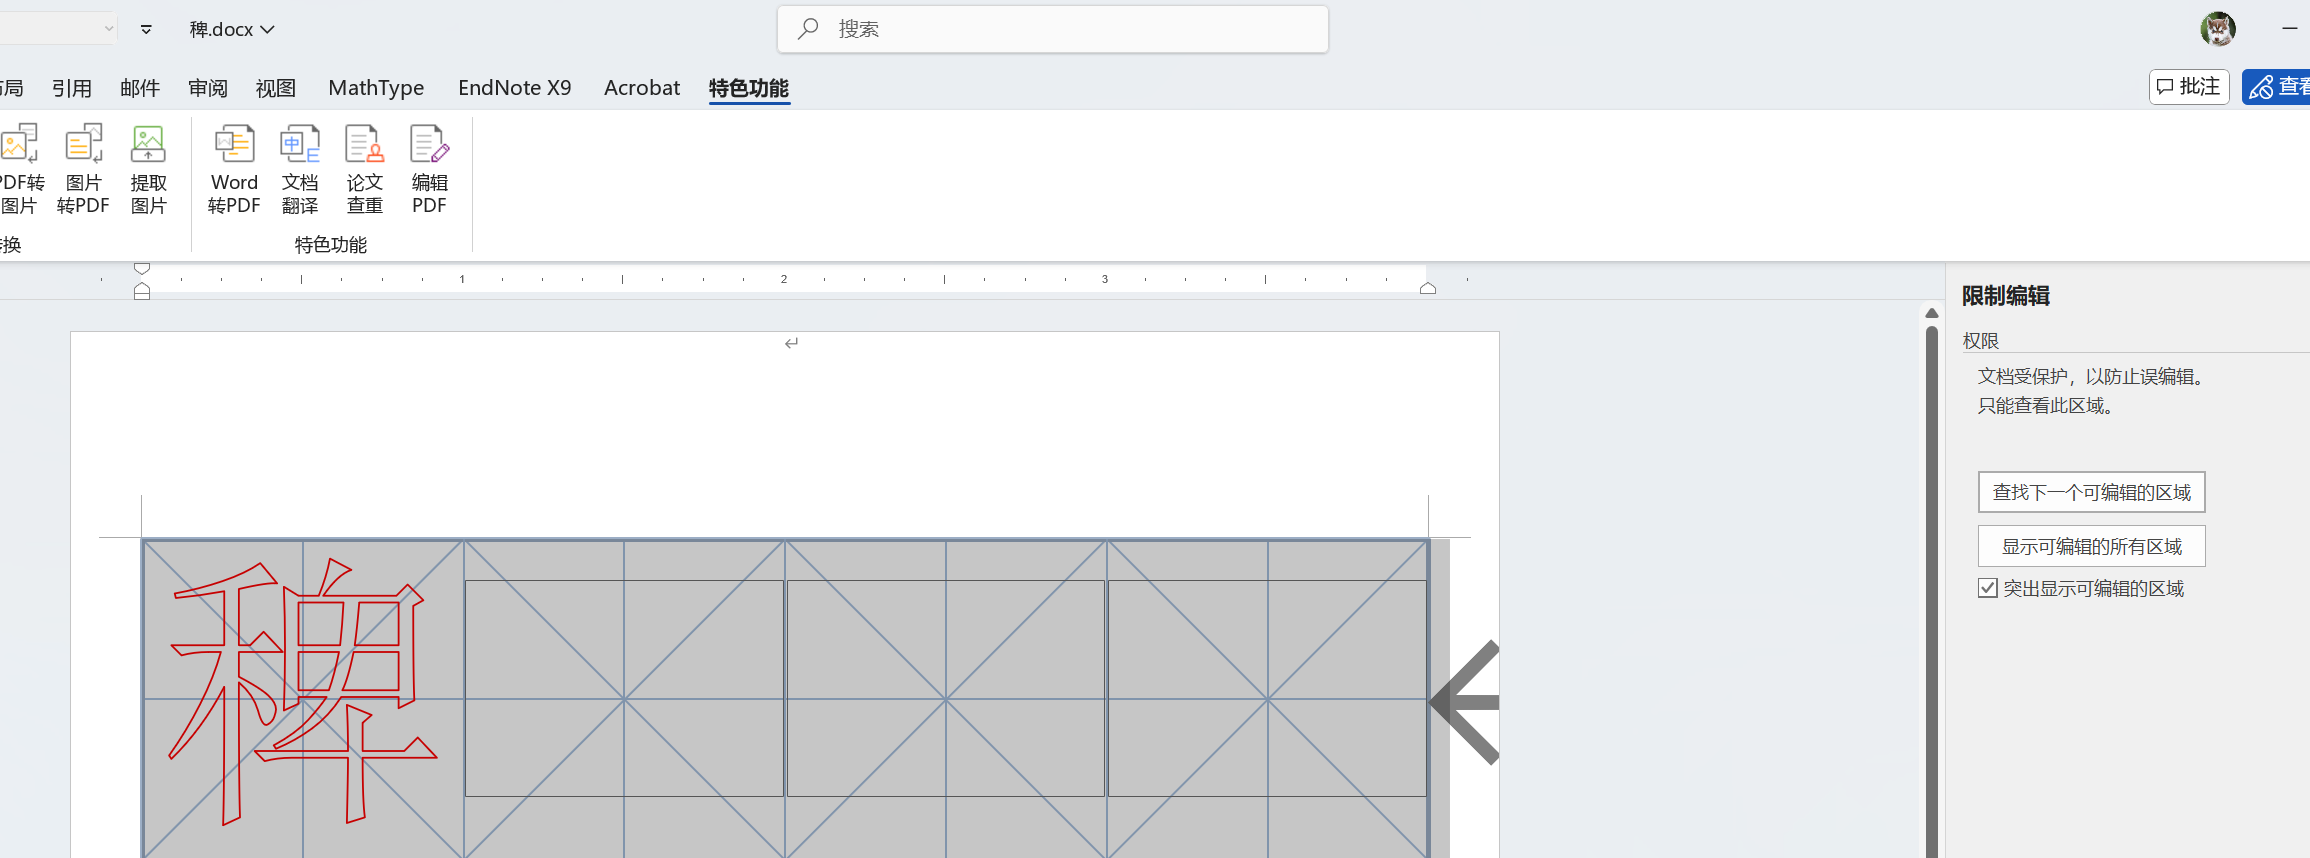Click the 批注 comments button
Viewport: 2310px width, 858px height.
click(x=2189, y=87)
